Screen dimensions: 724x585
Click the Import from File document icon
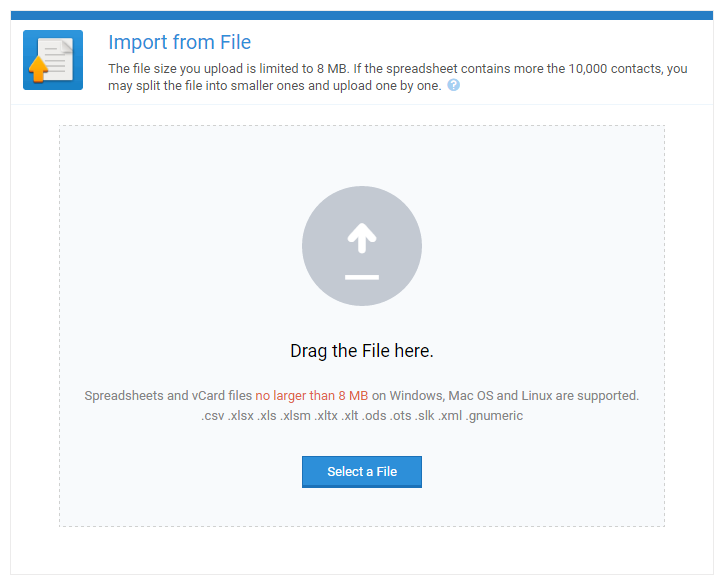[x=53, y=60]
